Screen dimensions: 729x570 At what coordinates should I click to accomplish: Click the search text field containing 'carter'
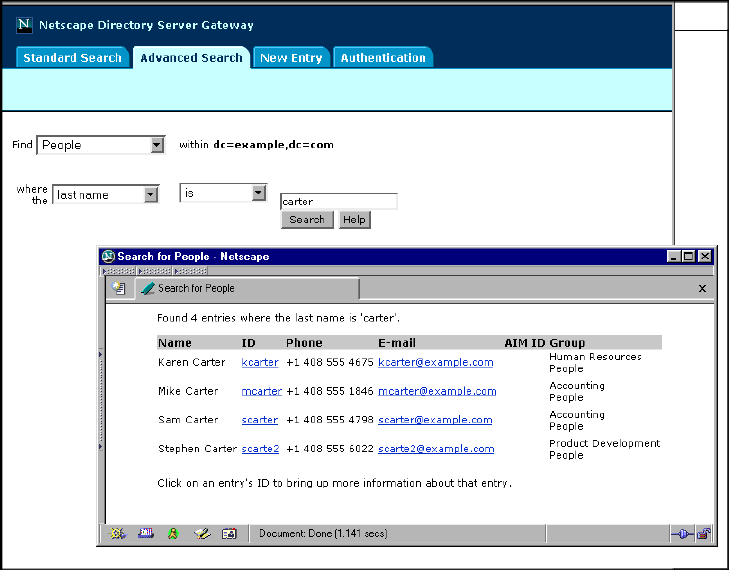tap(338, 201)
